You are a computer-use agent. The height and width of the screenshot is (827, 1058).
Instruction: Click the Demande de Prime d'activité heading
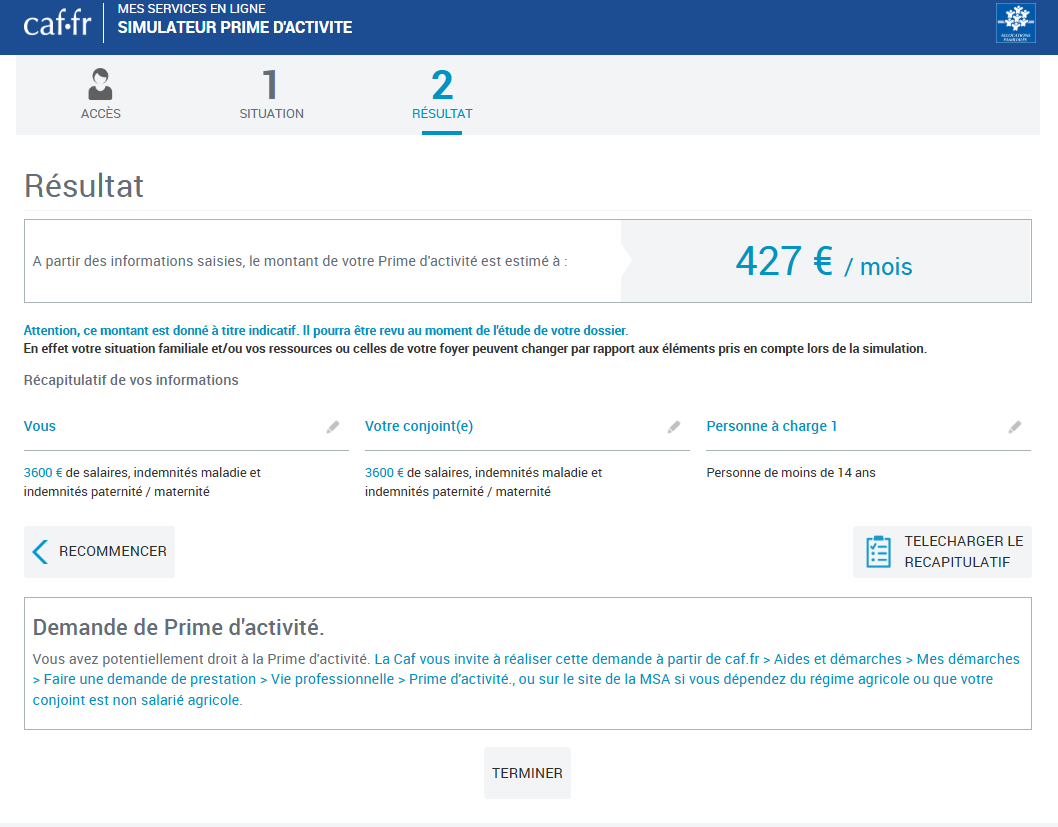click(x=178, y=627)
